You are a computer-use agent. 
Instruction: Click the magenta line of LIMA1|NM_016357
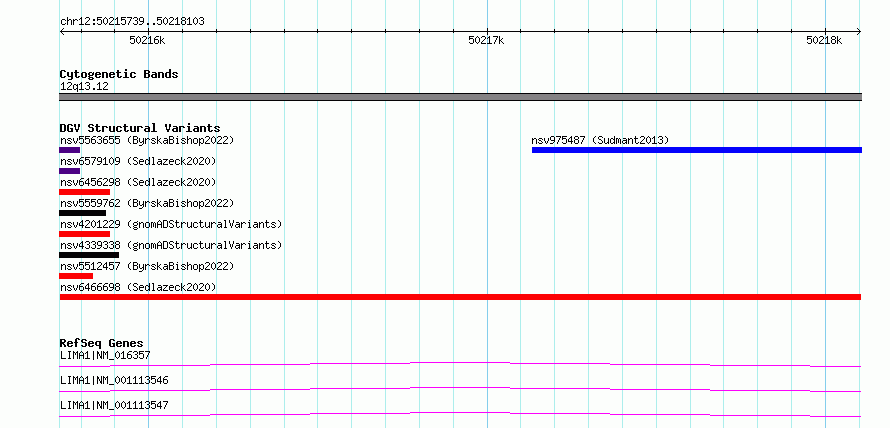click(x=460, y=364)
